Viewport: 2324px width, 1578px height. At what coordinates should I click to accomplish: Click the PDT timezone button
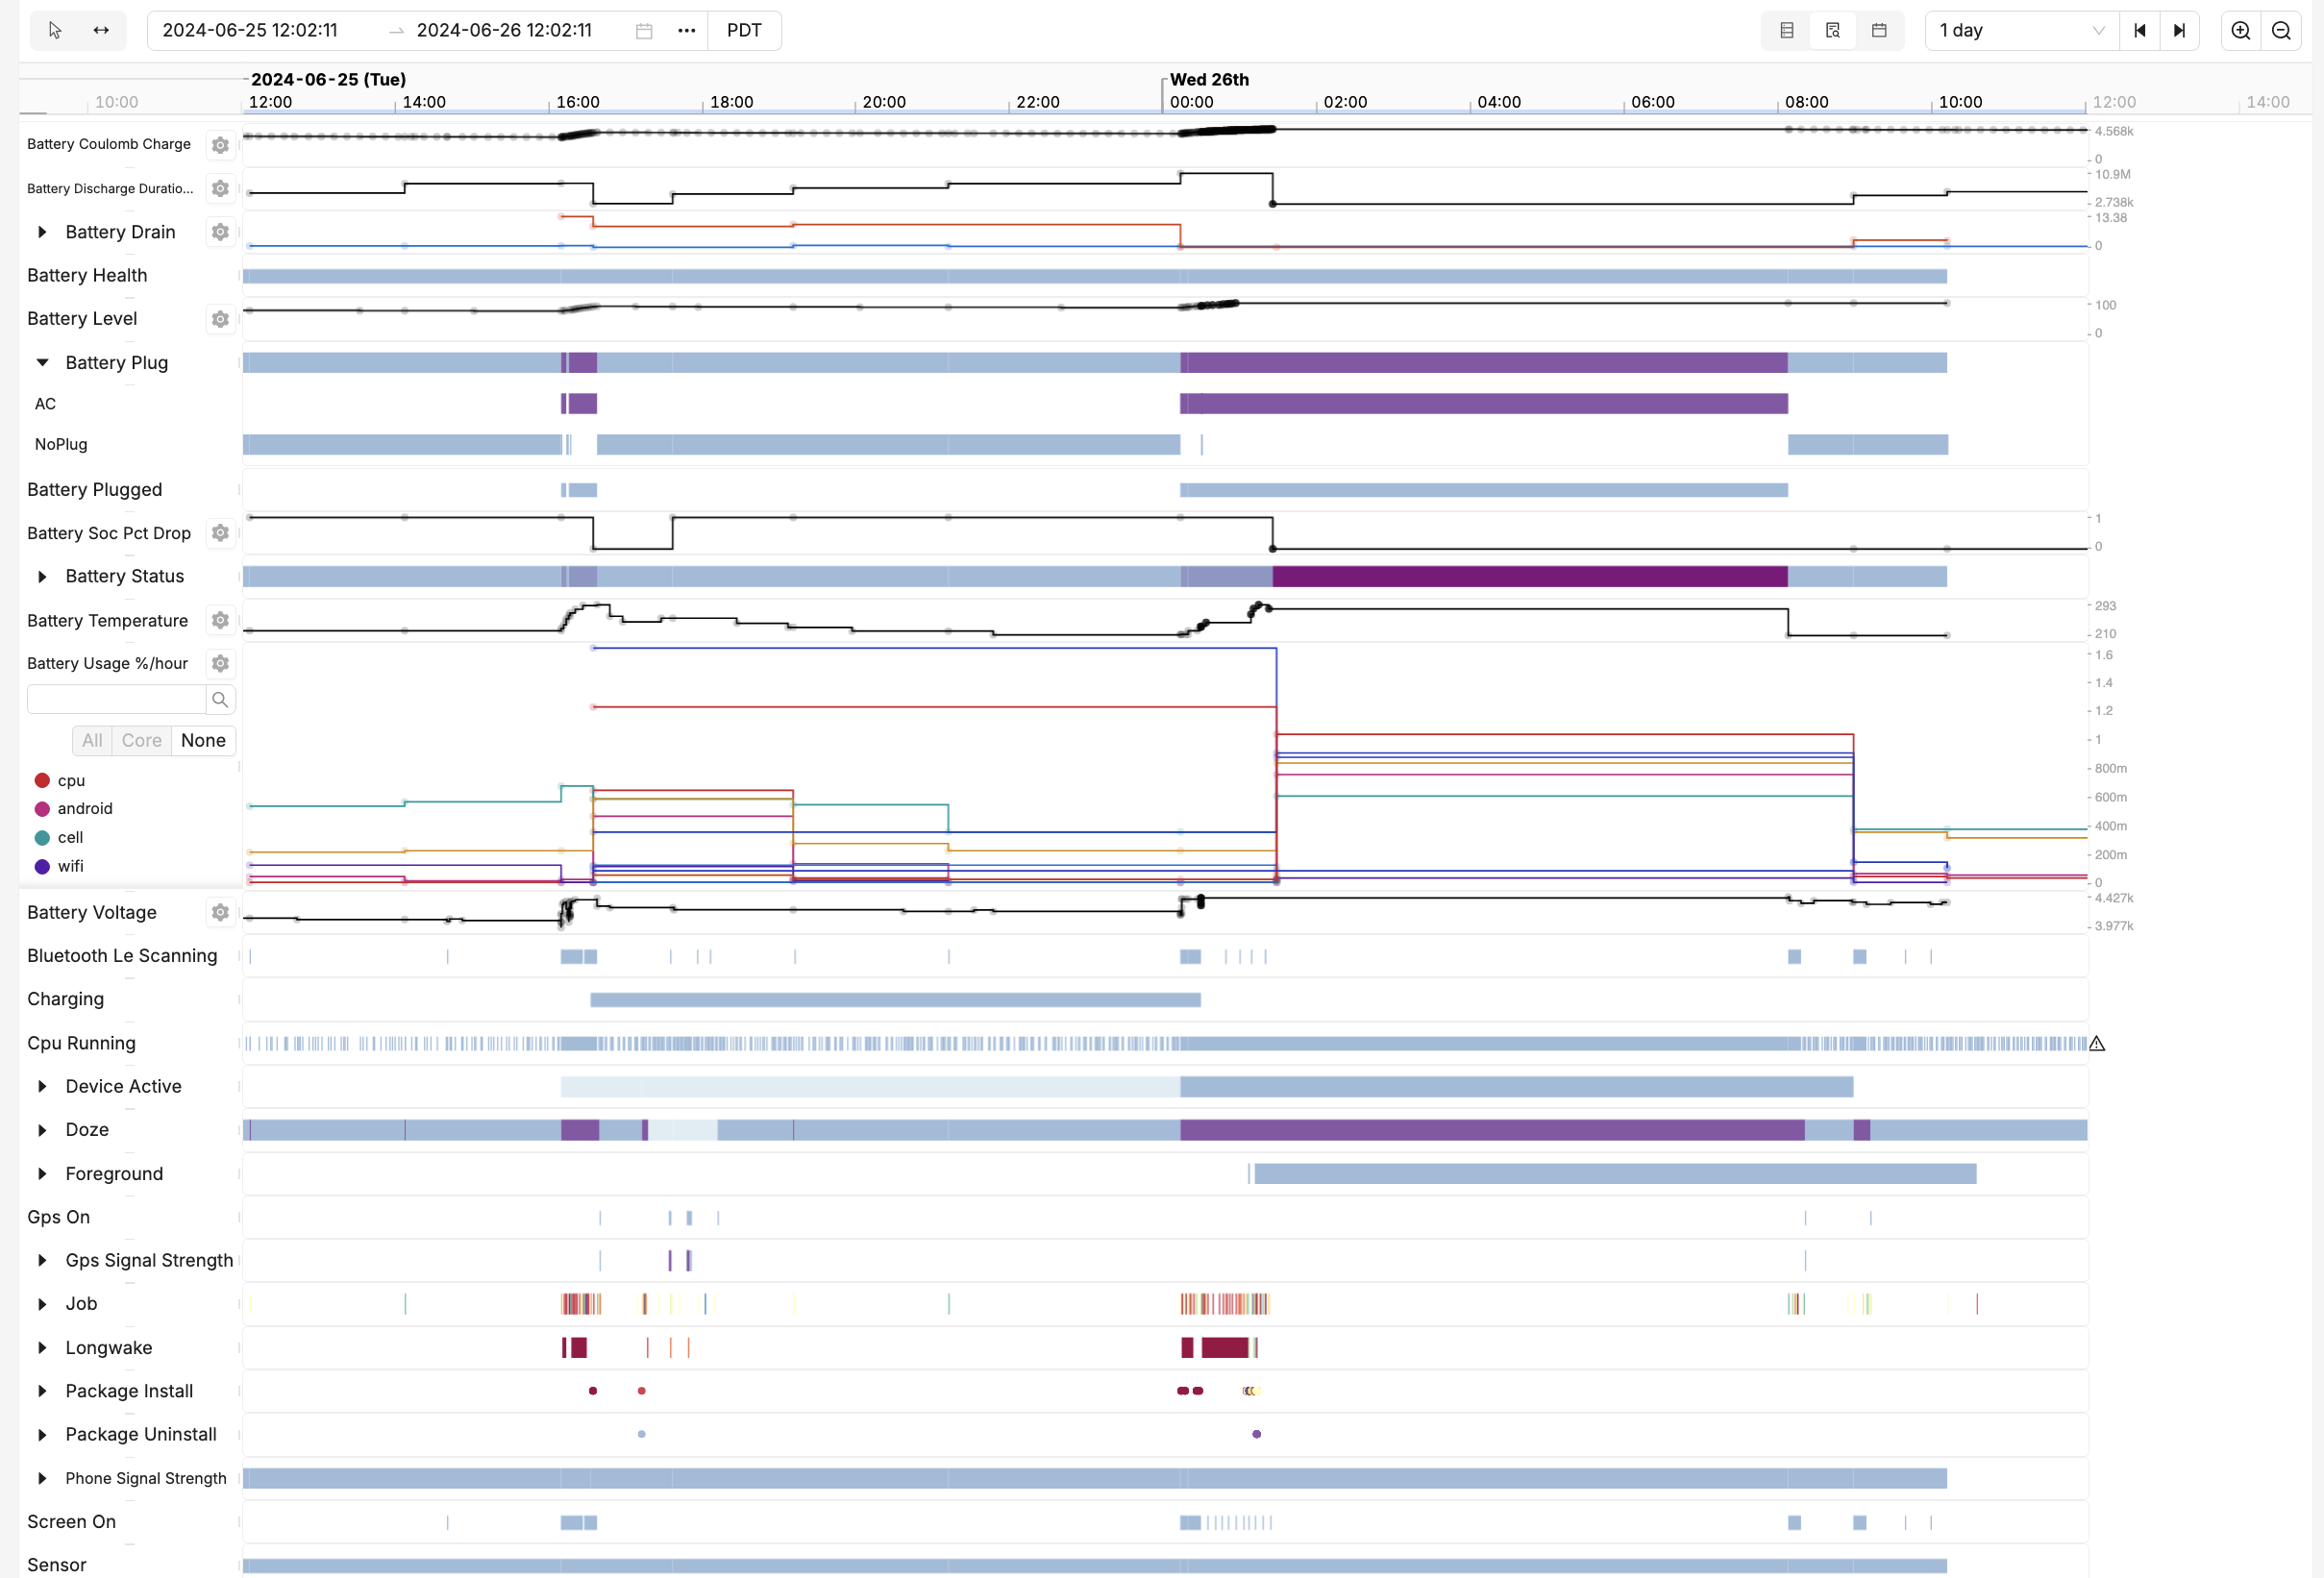click(x=744, y=30)
